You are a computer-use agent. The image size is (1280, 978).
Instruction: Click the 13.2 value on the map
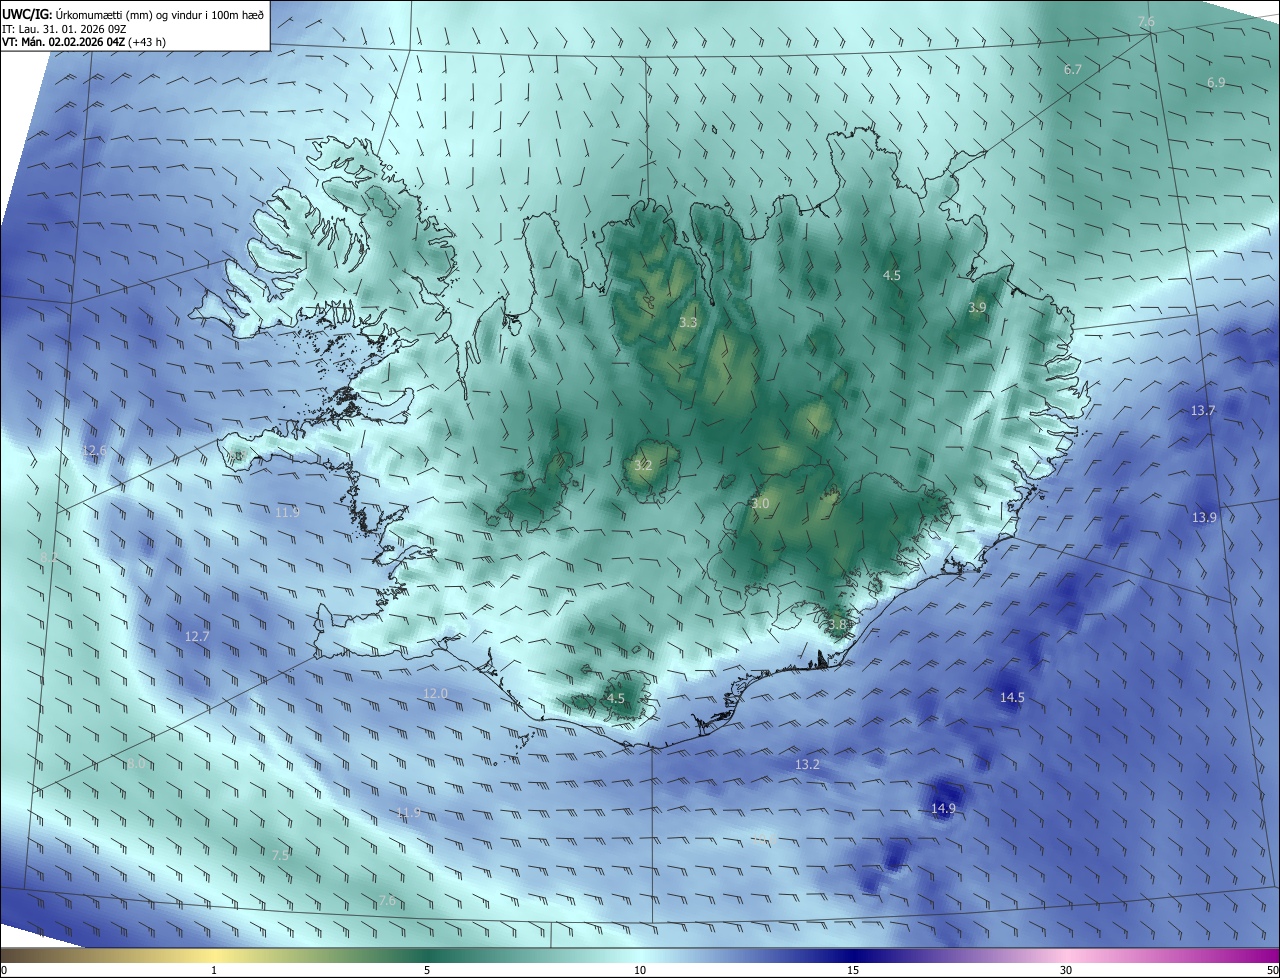point(807,765)
